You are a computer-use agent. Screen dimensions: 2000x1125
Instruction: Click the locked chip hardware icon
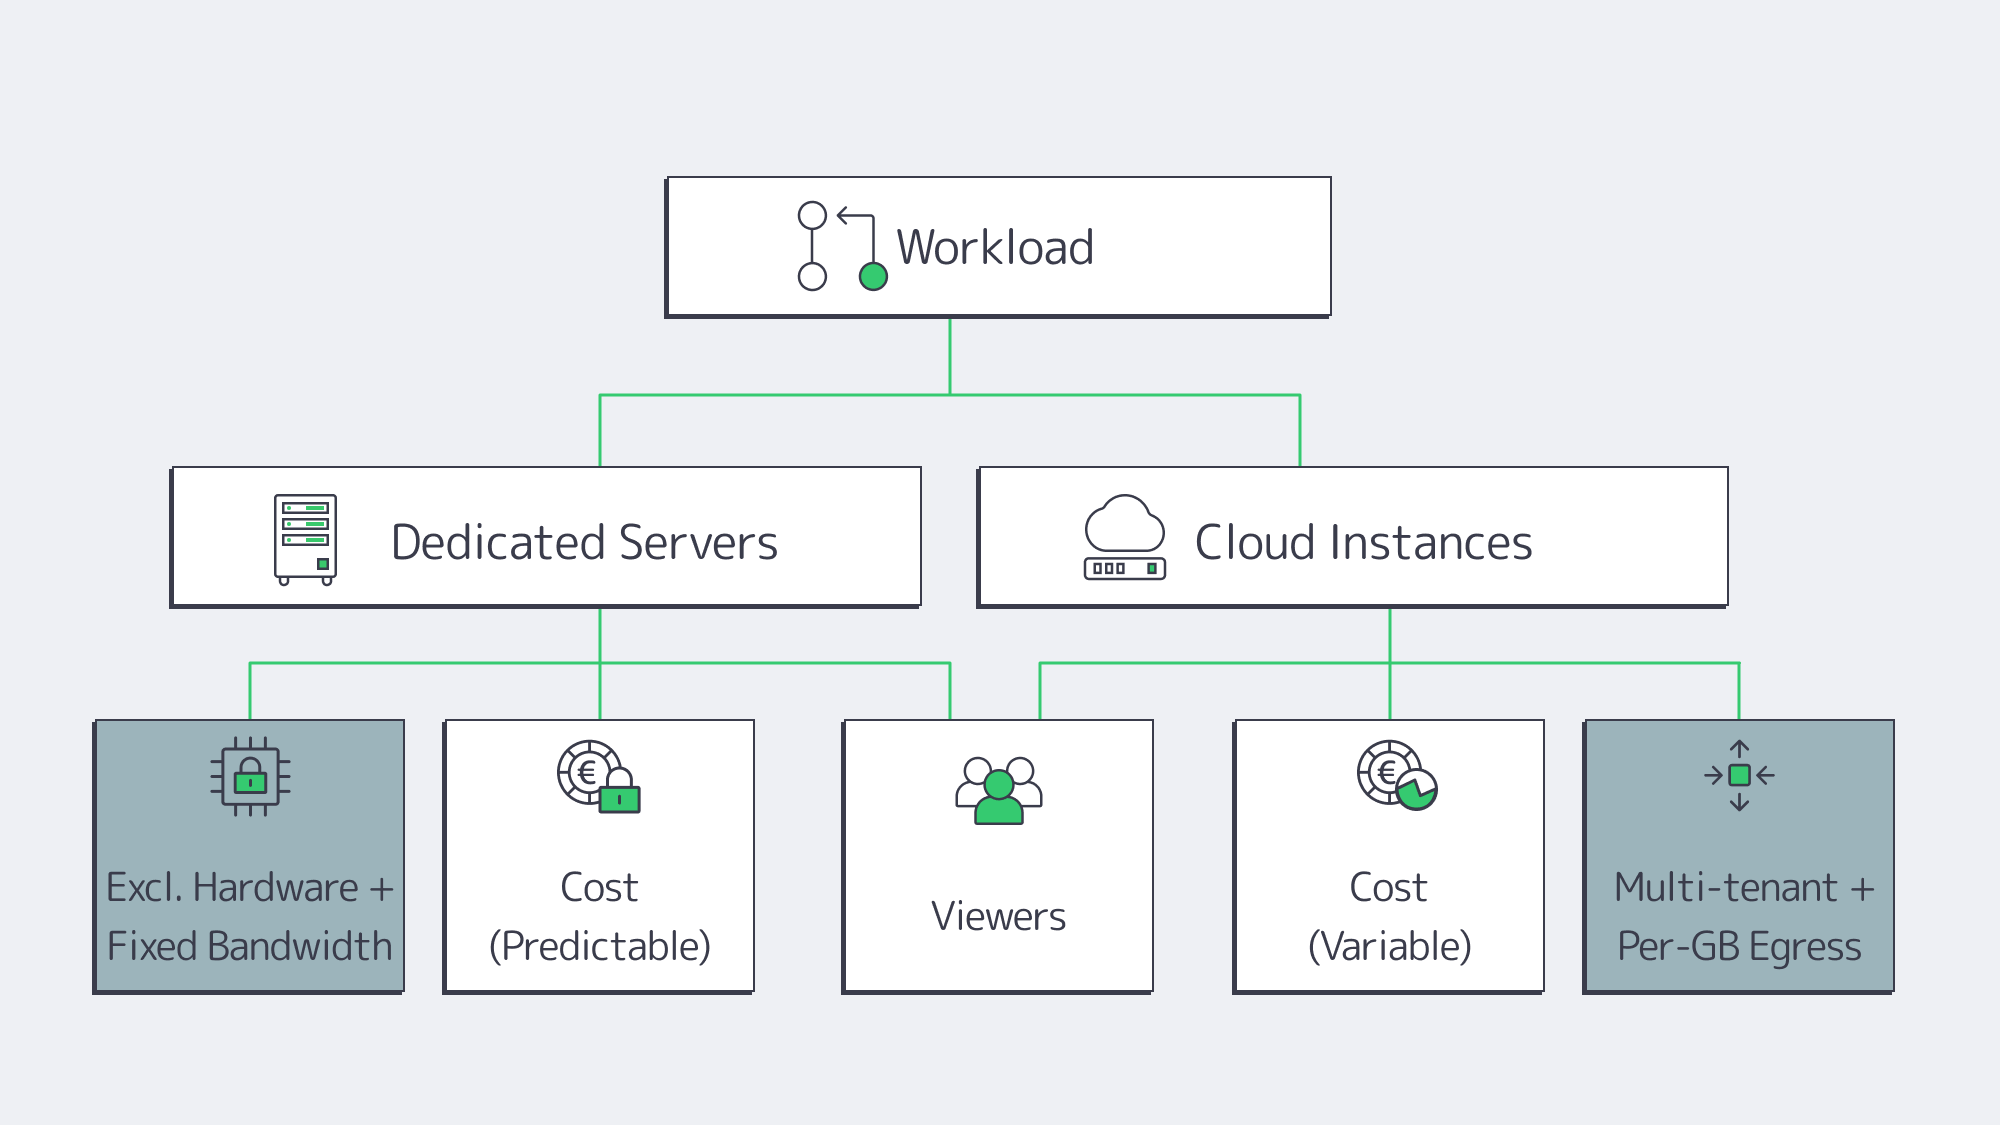click(x=250, y=776)
